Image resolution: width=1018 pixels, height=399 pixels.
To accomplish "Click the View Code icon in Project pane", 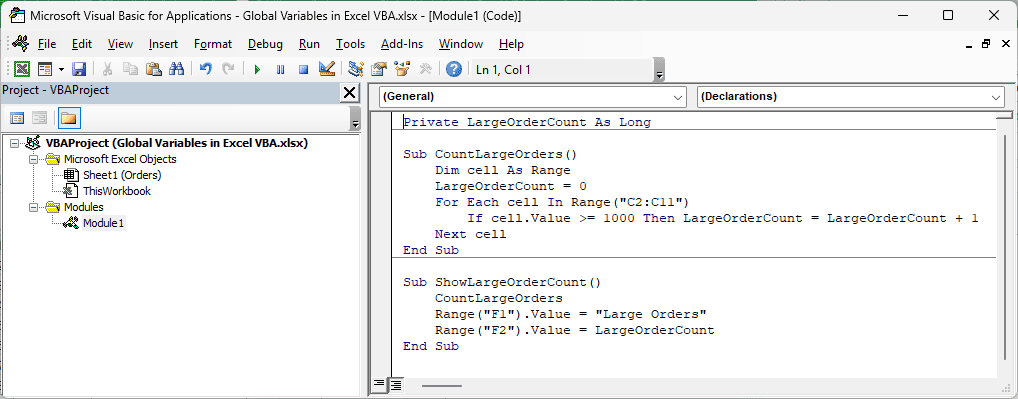I will coord(18,118).
